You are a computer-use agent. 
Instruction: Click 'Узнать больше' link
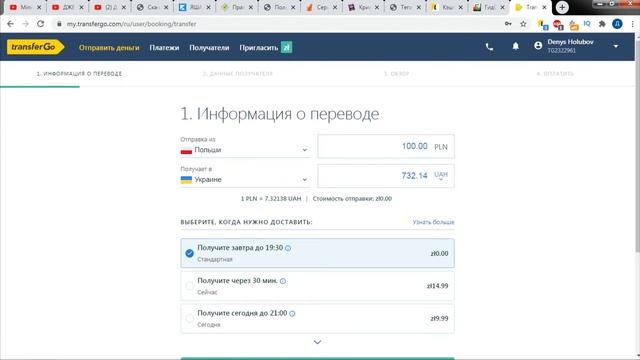(x=433, y=222)
